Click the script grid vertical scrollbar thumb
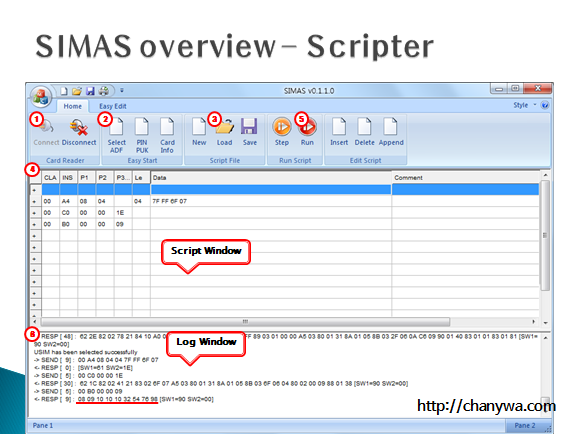 [545, 235]
